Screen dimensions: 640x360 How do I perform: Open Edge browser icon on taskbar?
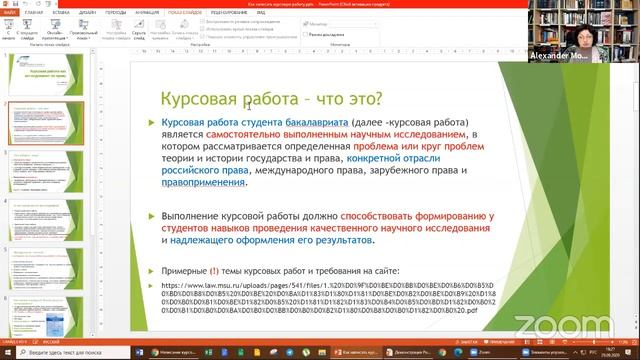(x=458, y=352)
